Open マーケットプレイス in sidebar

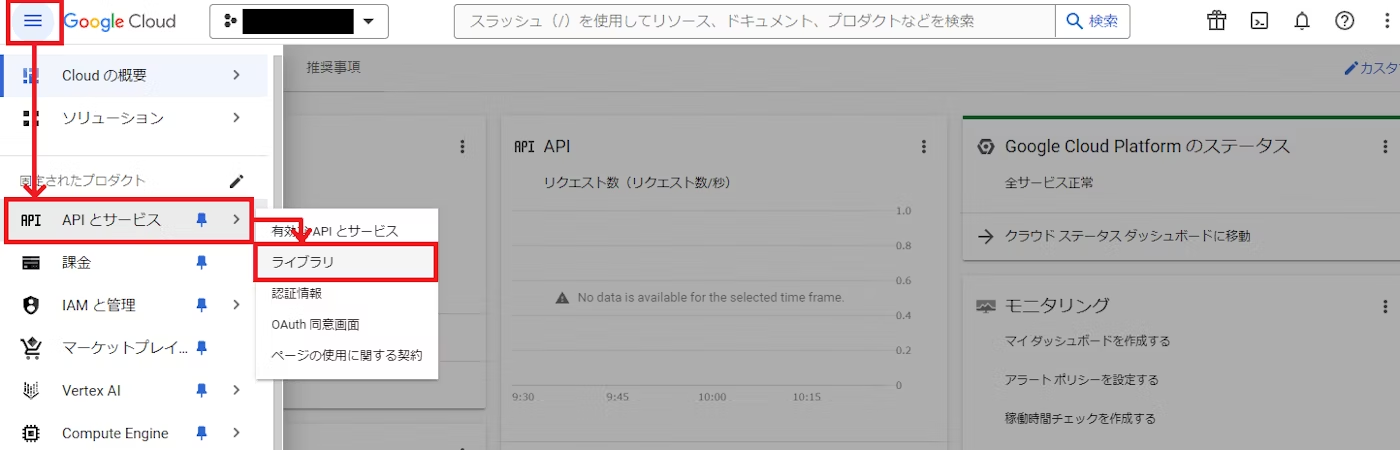click(x=134, y=348)
